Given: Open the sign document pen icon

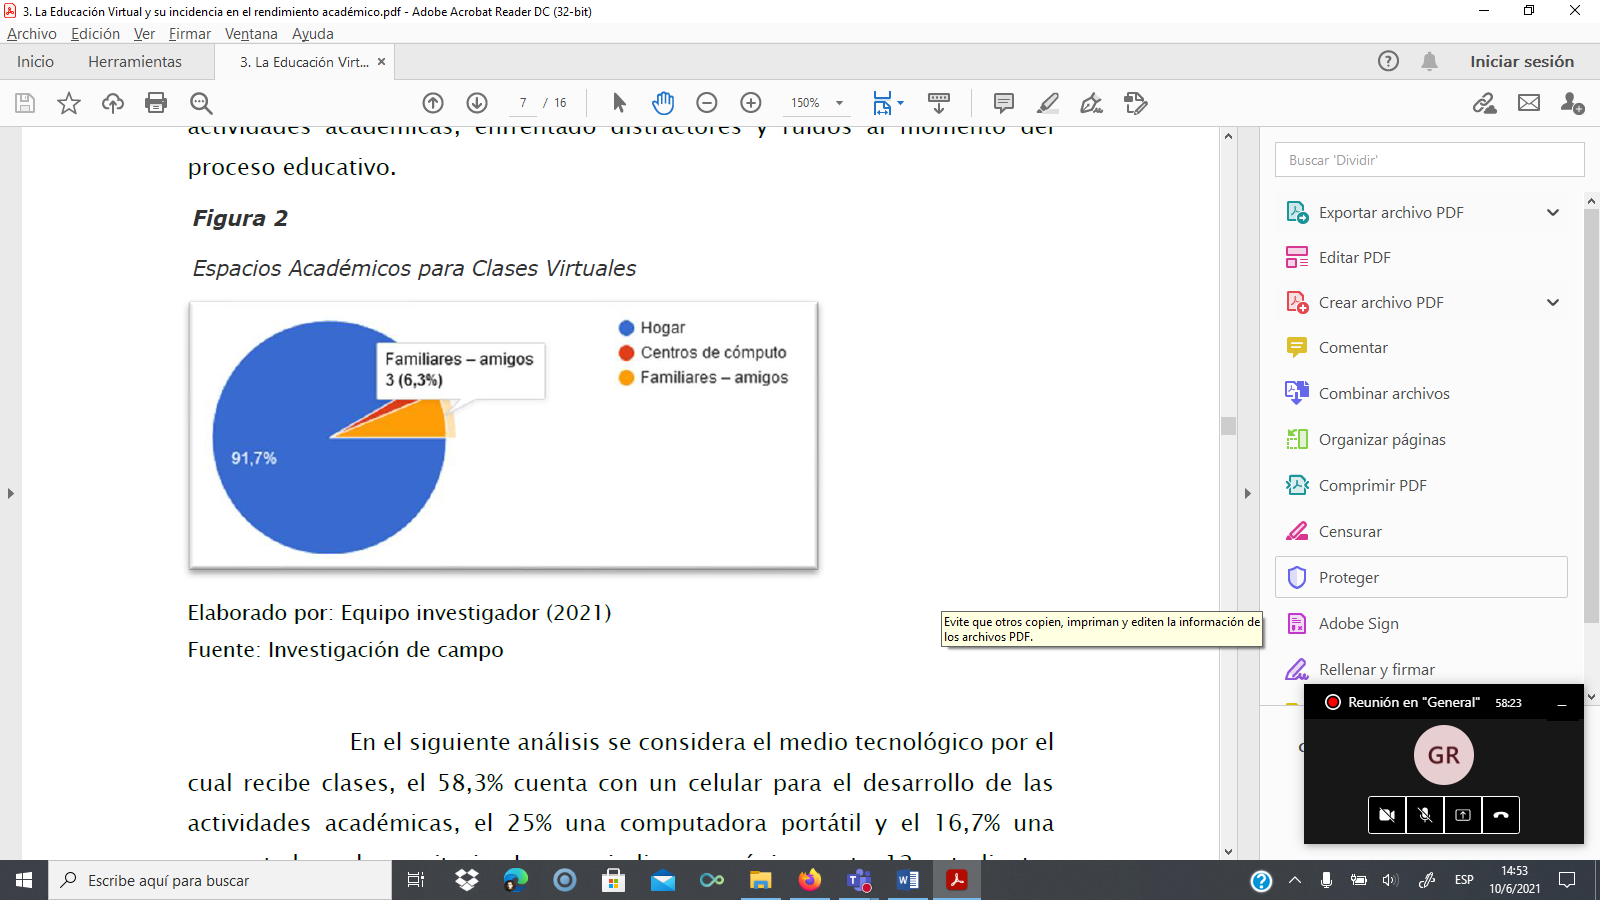Looking at the screenshot, I should 1092,103.
